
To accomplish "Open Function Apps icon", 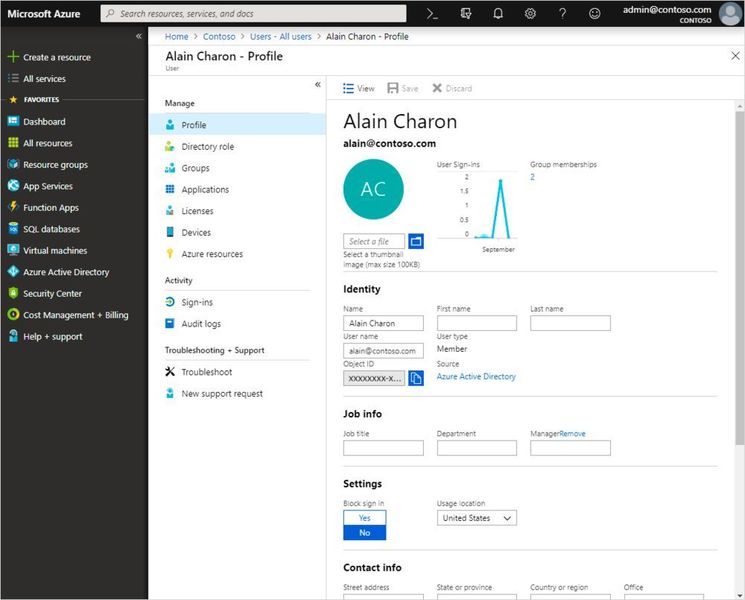I will (13, 207).
